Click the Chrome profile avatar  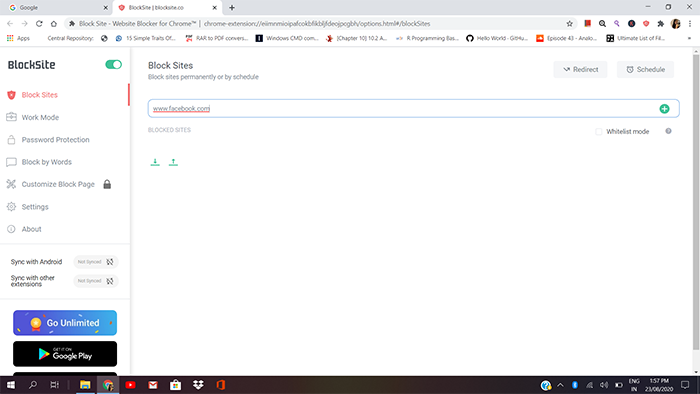675,24
